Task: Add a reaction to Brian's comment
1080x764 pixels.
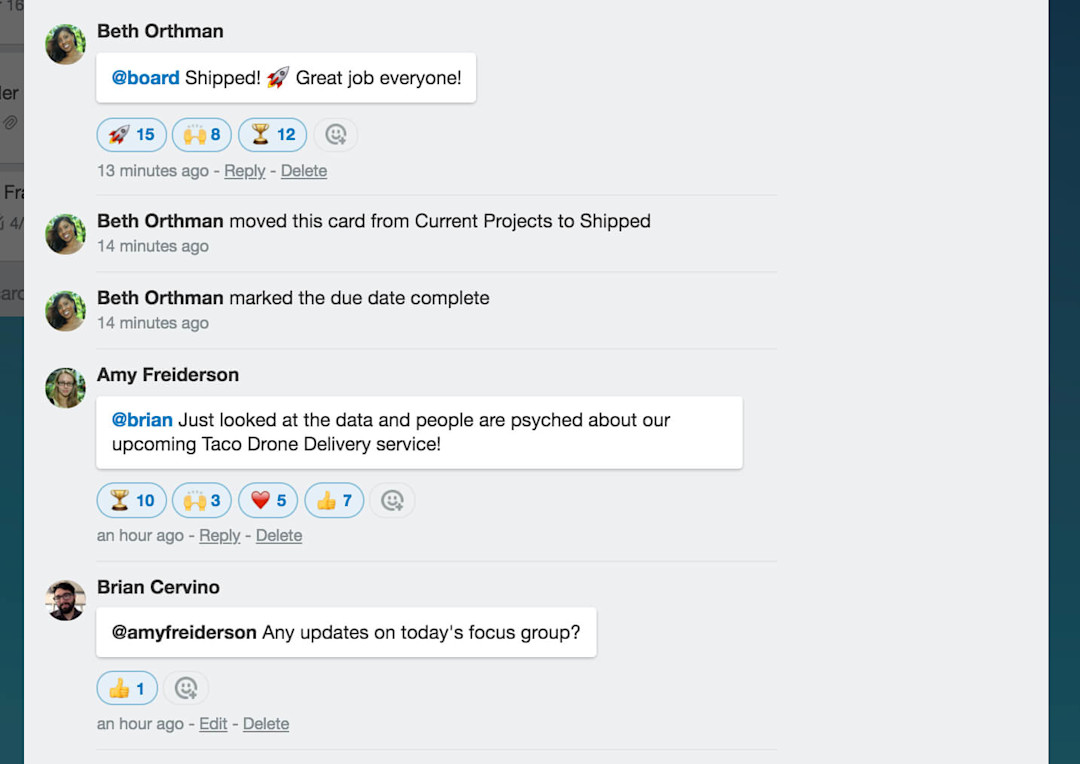Action: 186,687
